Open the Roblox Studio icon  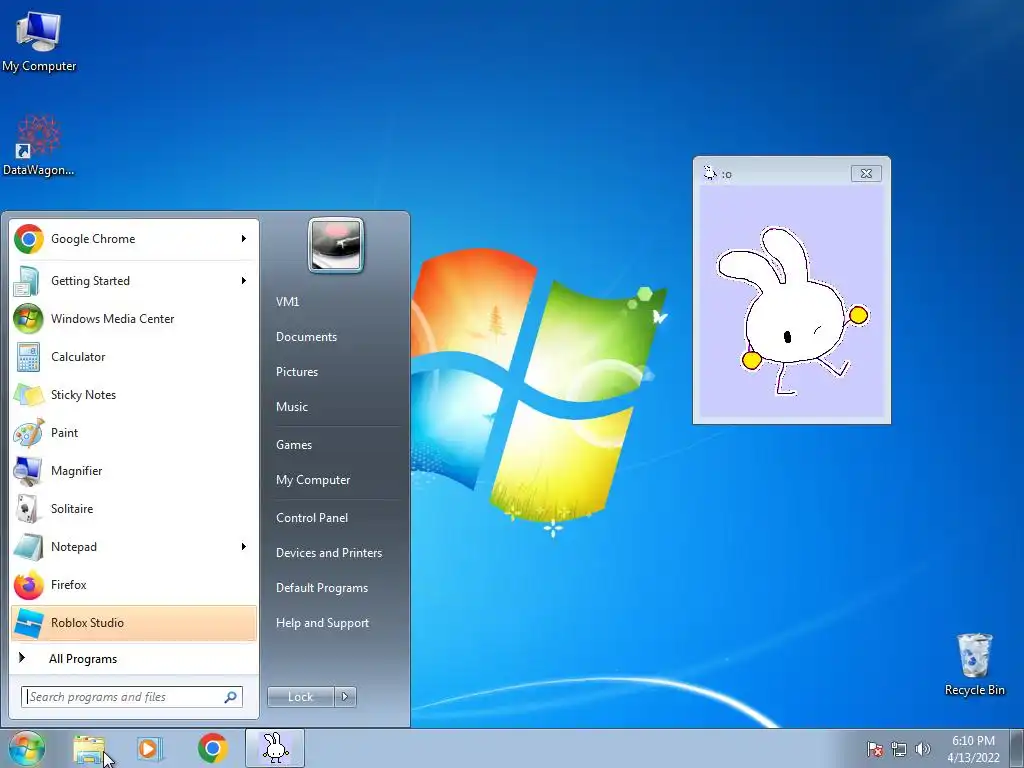tap(29, 622)
